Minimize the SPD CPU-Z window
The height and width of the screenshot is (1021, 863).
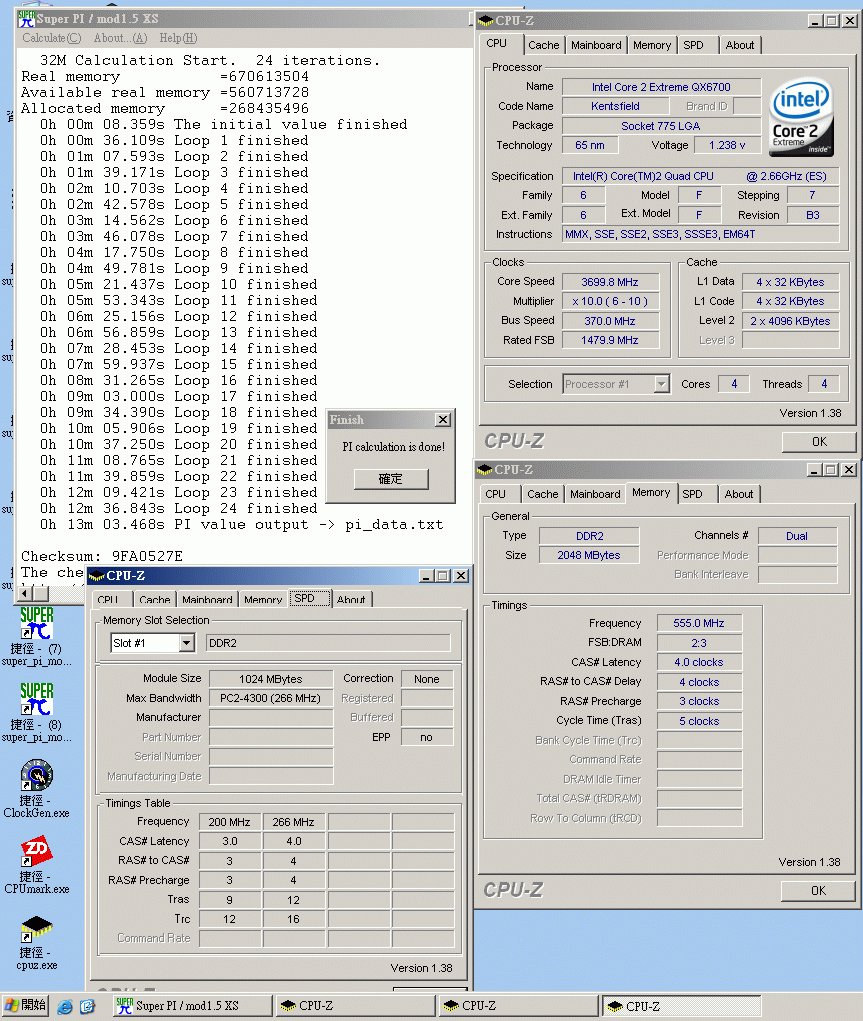[x=426, y=576]
